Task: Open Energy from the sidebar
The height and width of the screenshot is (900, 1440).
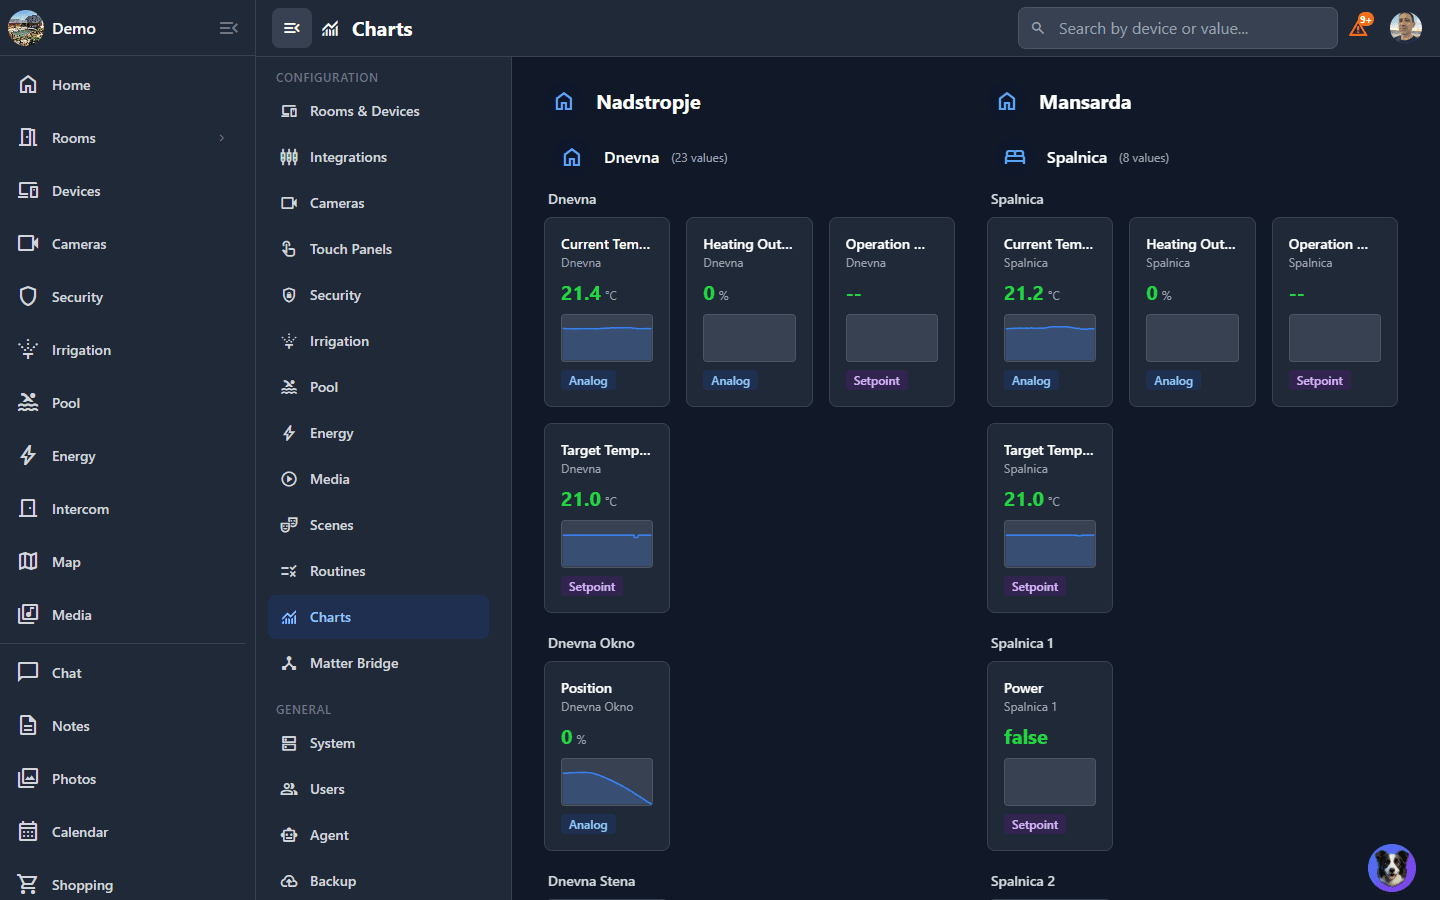Action: click(x=74, y=455)
